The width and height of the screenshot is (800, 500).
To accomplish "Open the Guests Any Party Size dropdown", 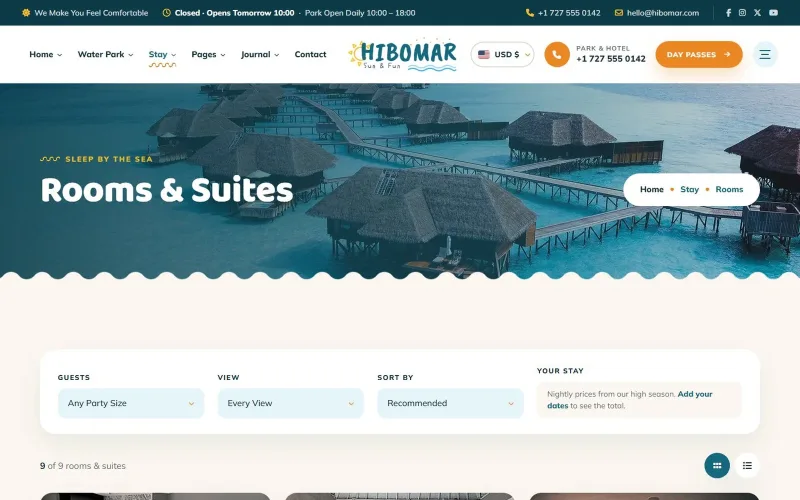I will (x=131, y=403).
